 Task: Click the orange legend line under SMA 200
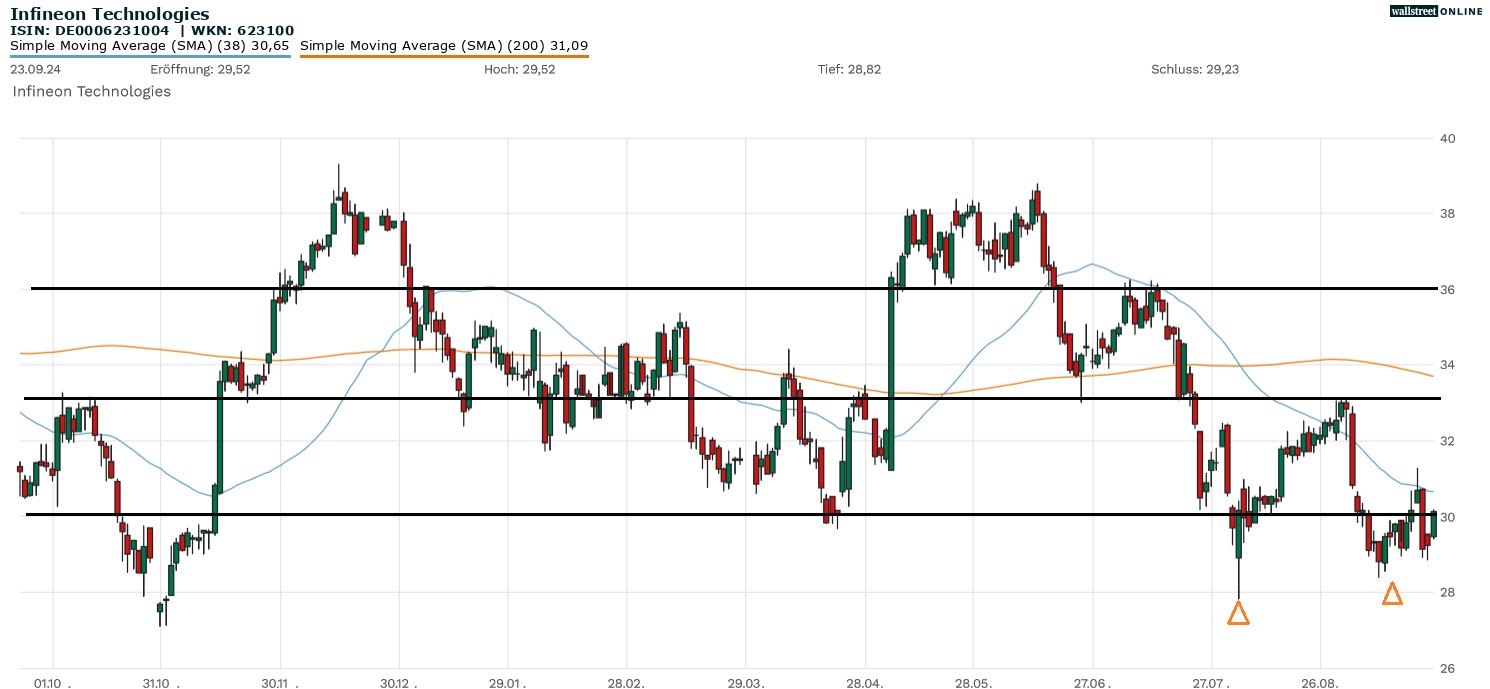(x=444, y=56)
